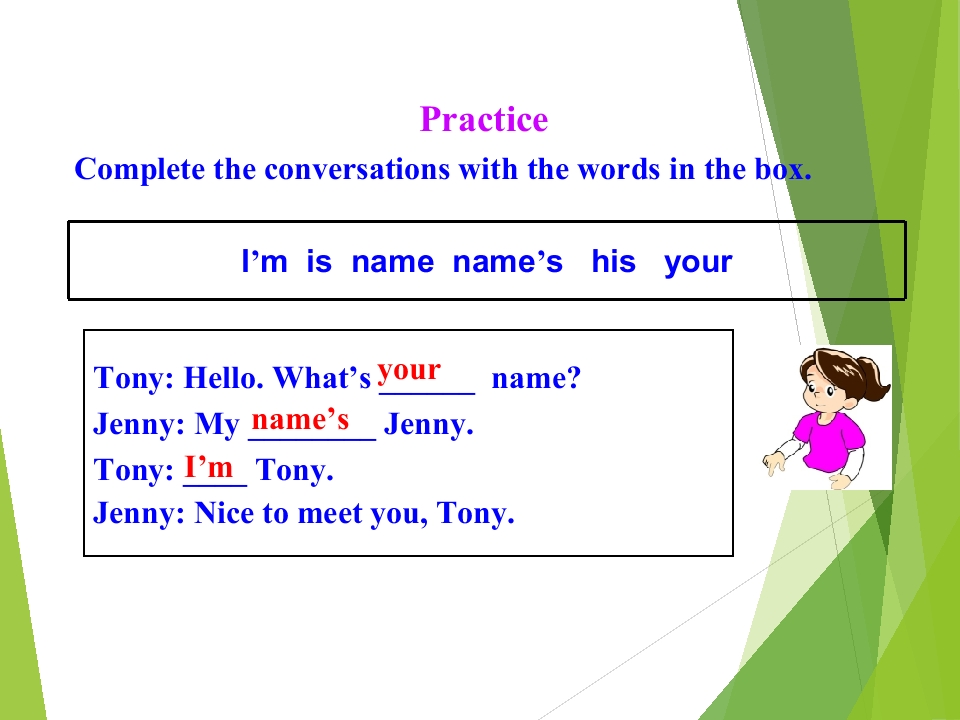Choose black "your" in the word bank
The height and width of the screenshot is (720, 960).
698,263
